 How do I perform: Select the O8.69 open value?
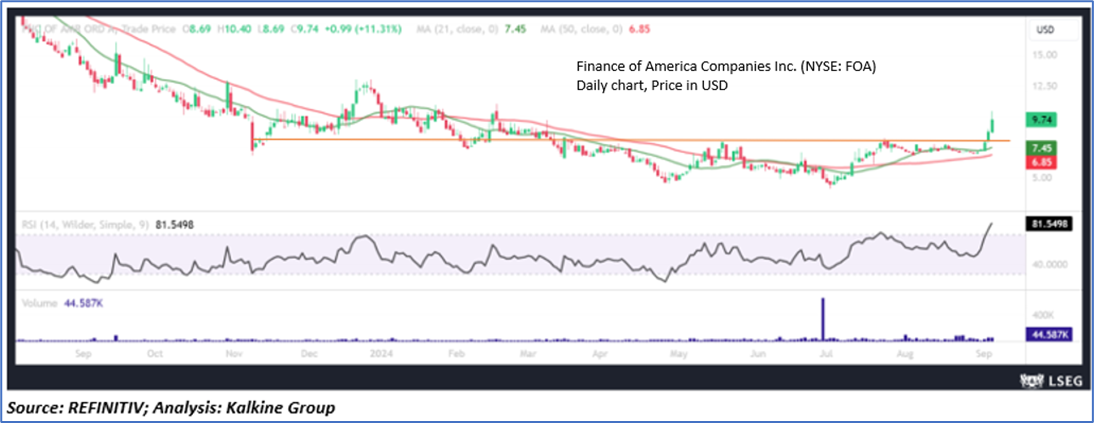coord(197,31)
